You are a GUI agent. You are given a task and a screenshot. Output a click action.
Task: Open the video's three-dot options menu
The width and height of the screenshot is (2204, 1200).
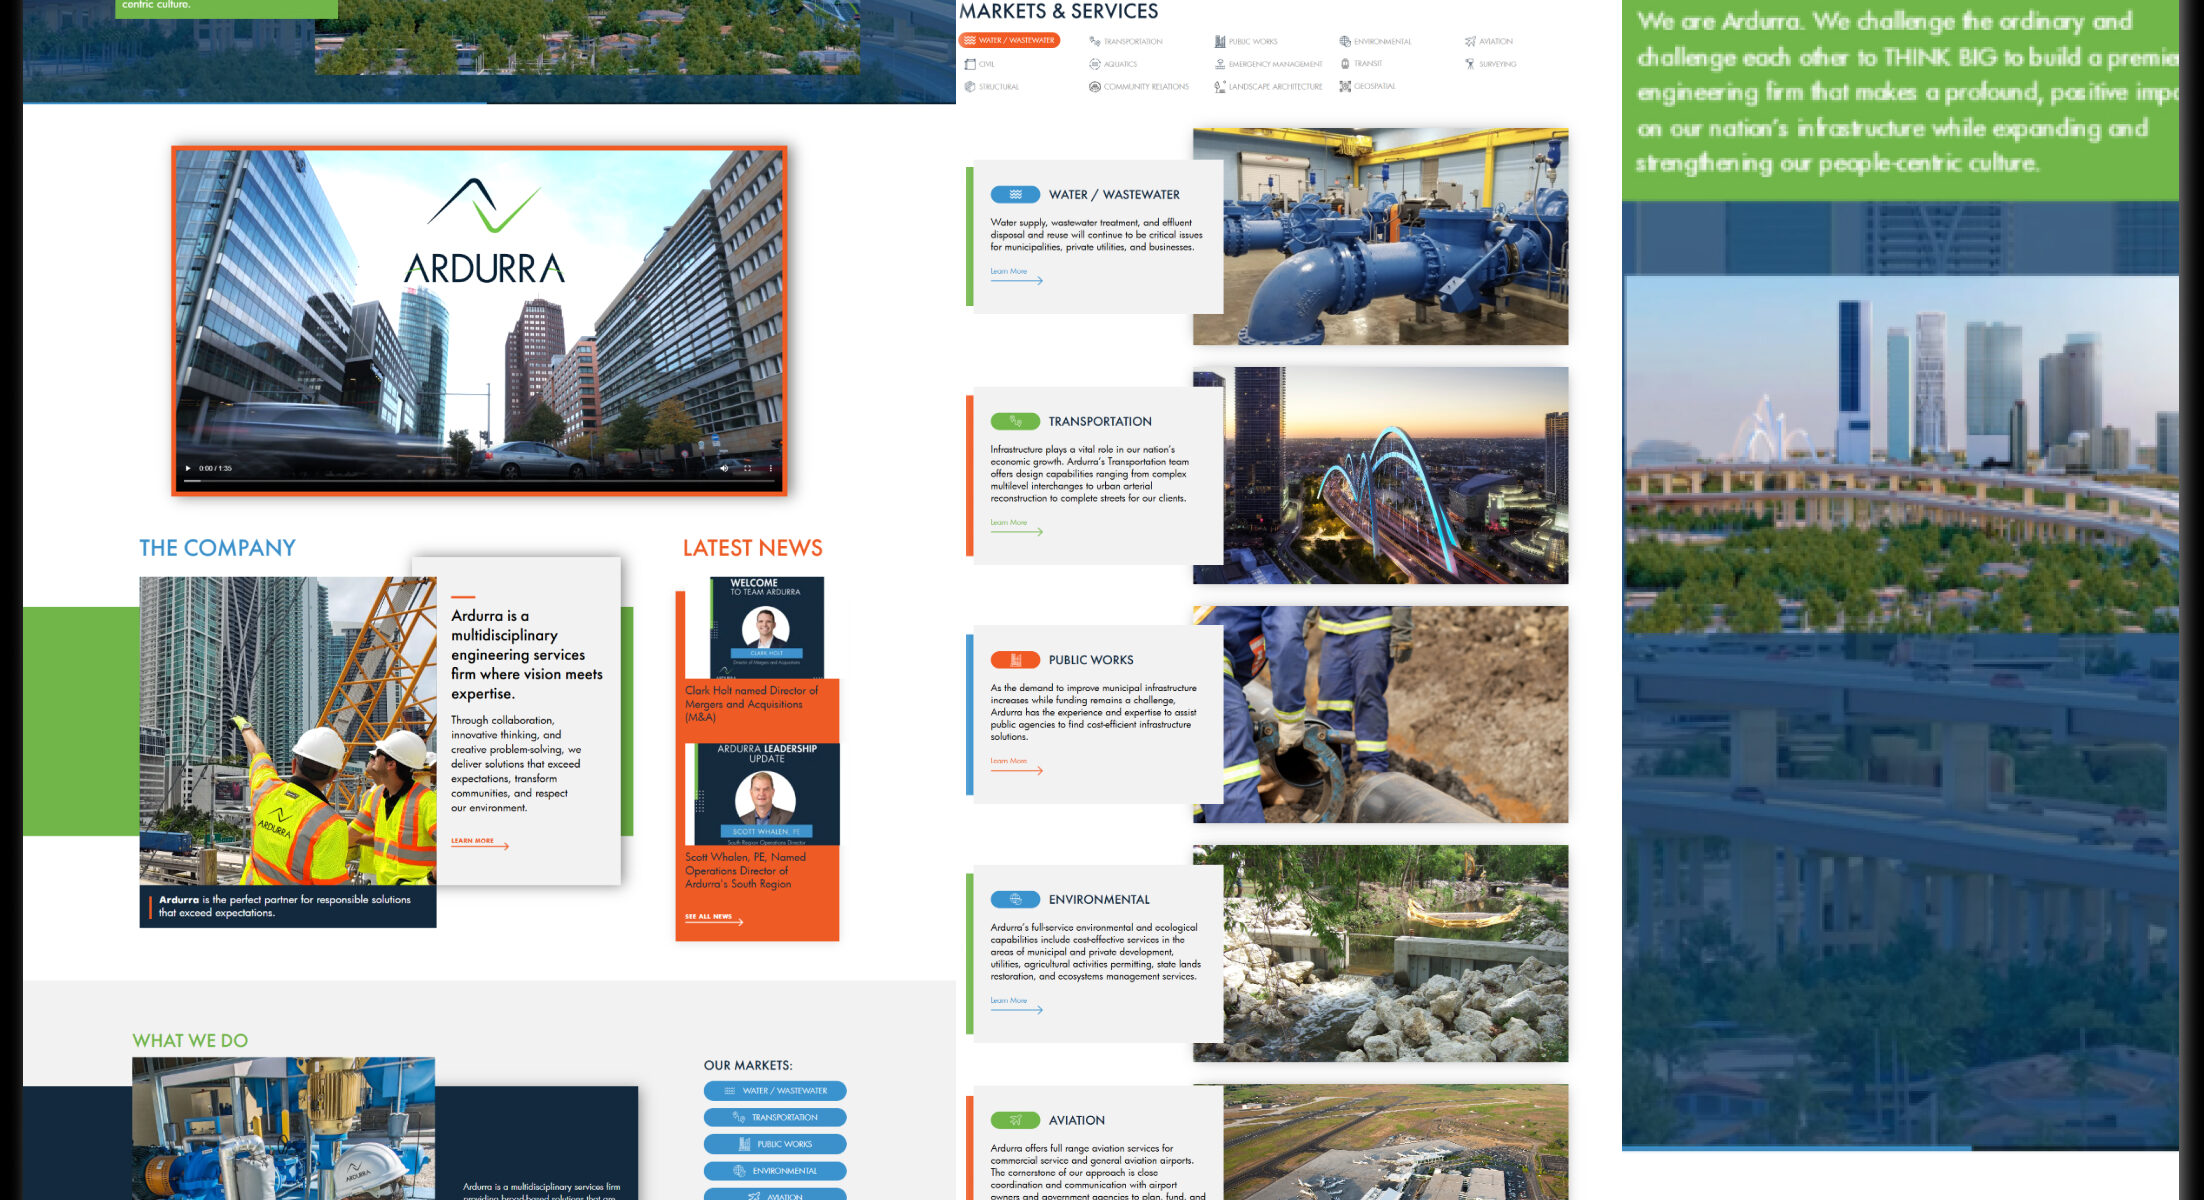770,468
